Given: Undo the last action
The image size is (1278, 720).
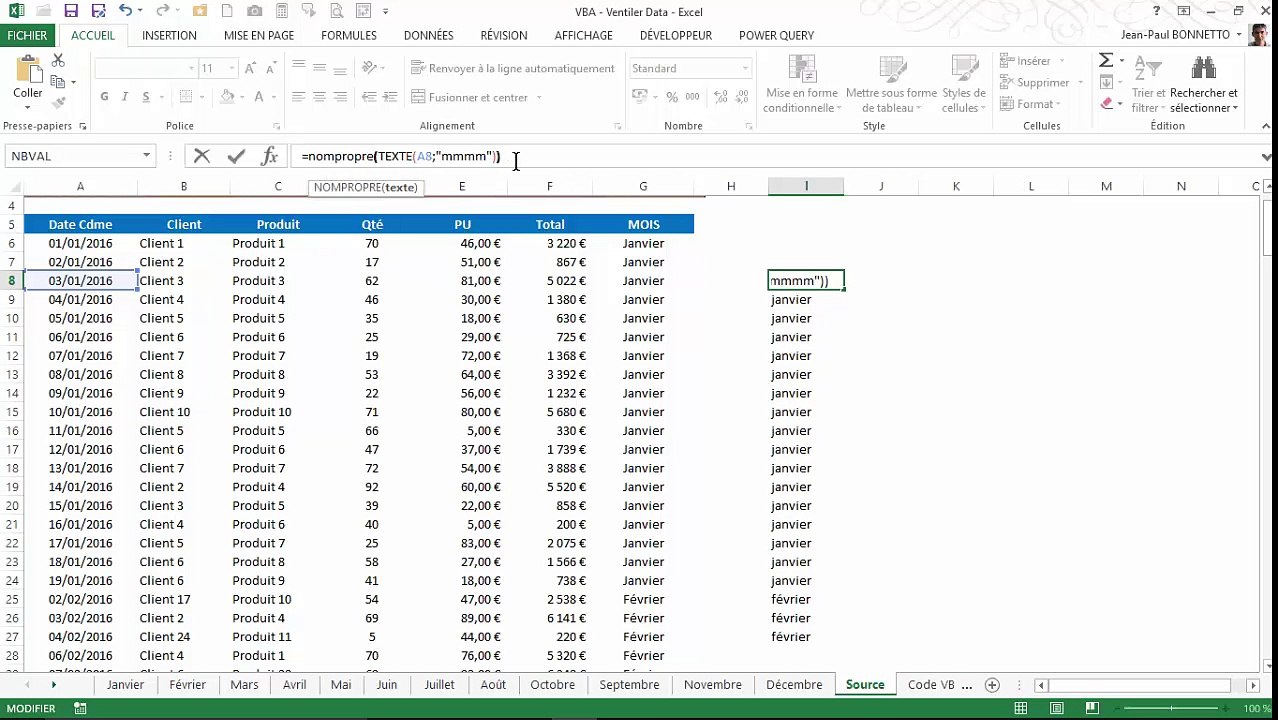Looking at the screenshot, I should 125,11.
